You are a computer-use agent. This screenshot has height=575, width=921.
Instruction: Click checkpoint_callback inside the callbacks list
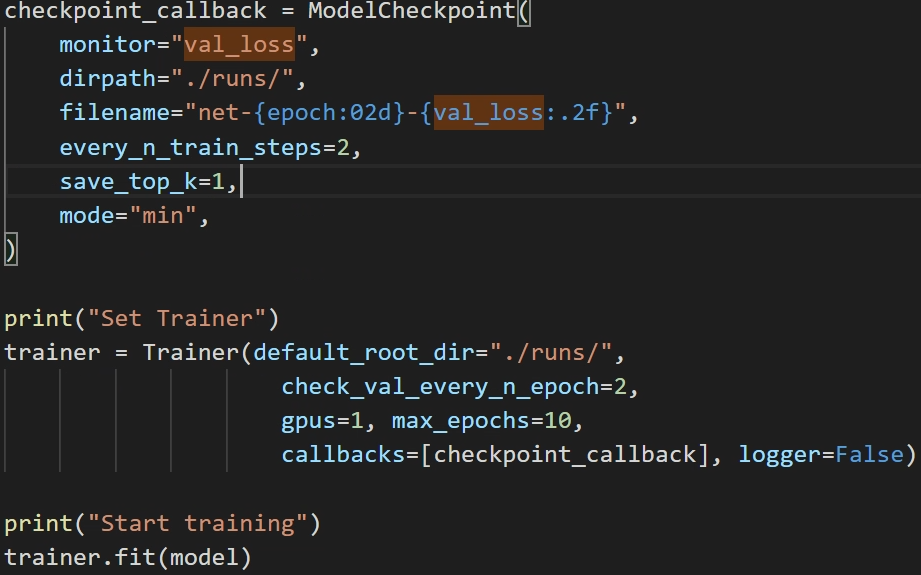[564, 455]
